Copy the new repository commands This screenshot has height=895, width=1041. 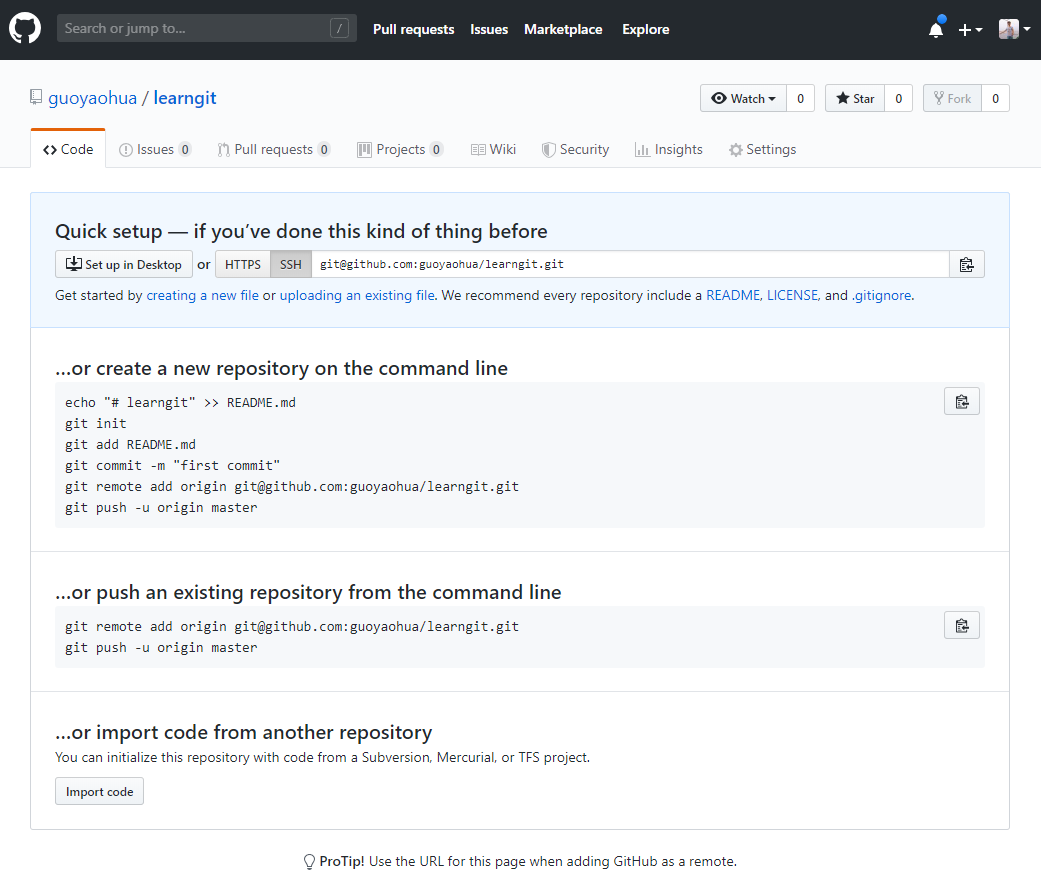tap(961, 402)
